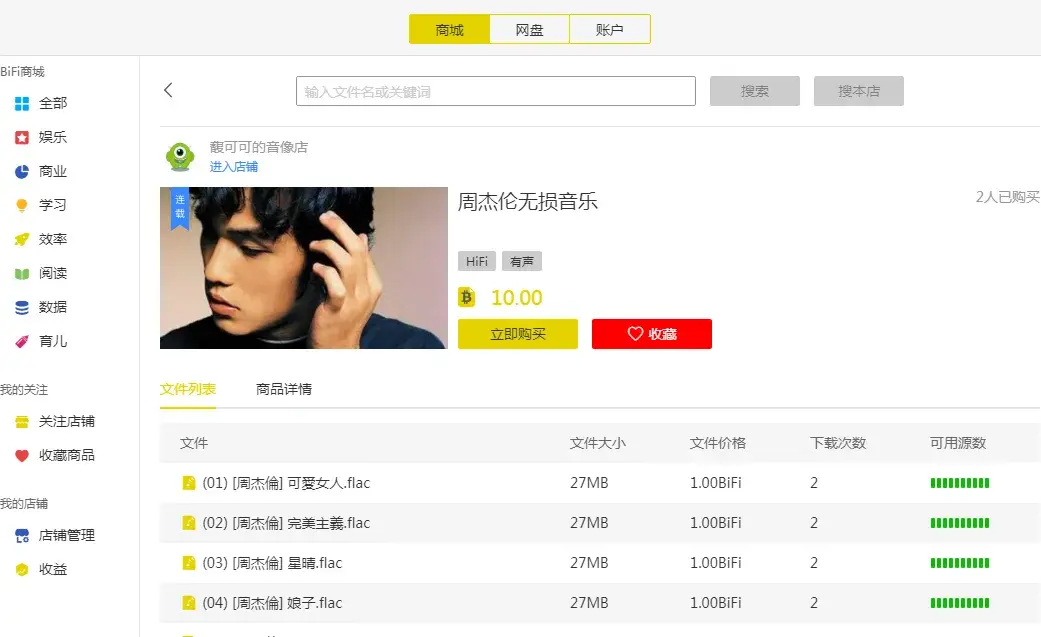
Task: Click file icon of 可愛女人.flac
Action: coord(189,483)
